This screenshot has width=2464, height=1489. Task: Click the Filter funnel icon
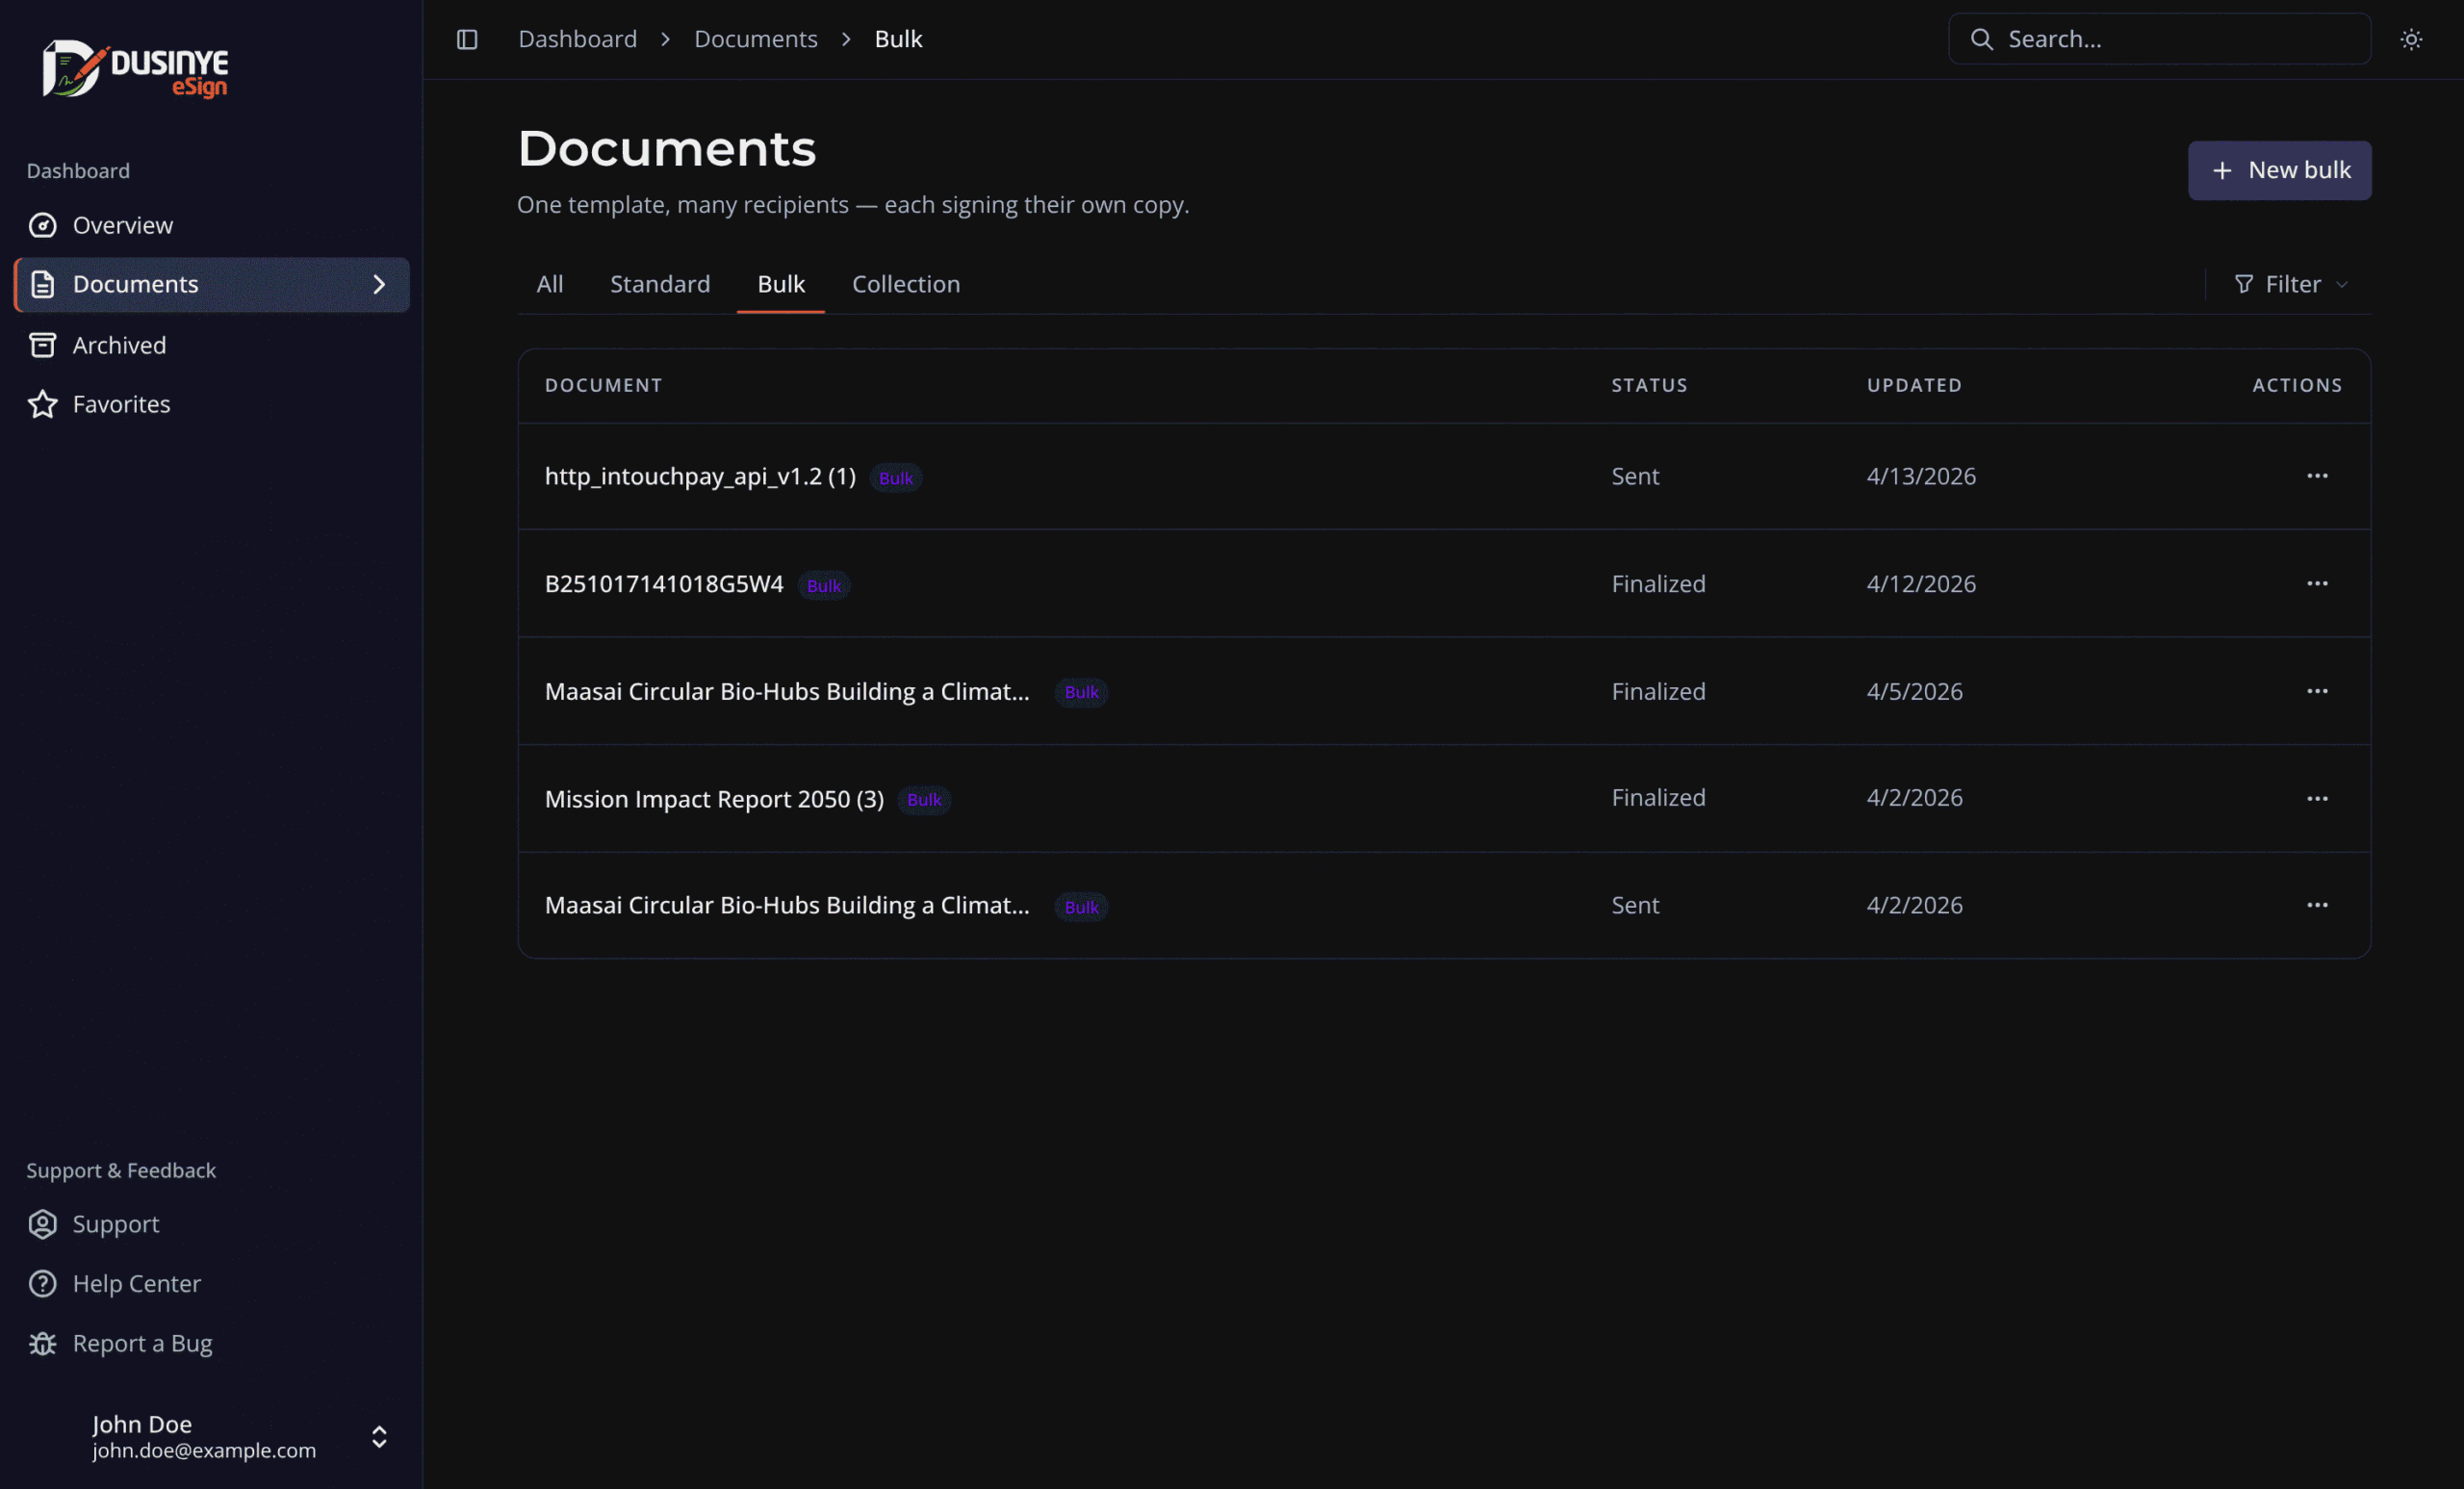(2243, 284)
